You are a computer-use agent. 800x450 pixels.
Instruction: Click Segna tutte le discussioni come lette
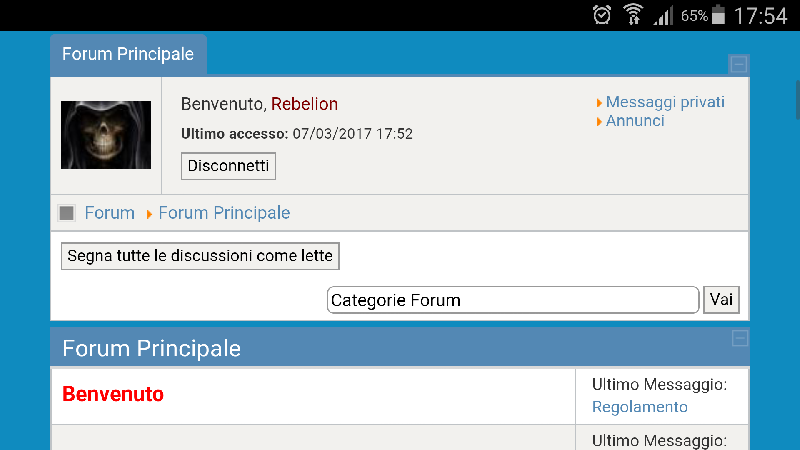200,256
